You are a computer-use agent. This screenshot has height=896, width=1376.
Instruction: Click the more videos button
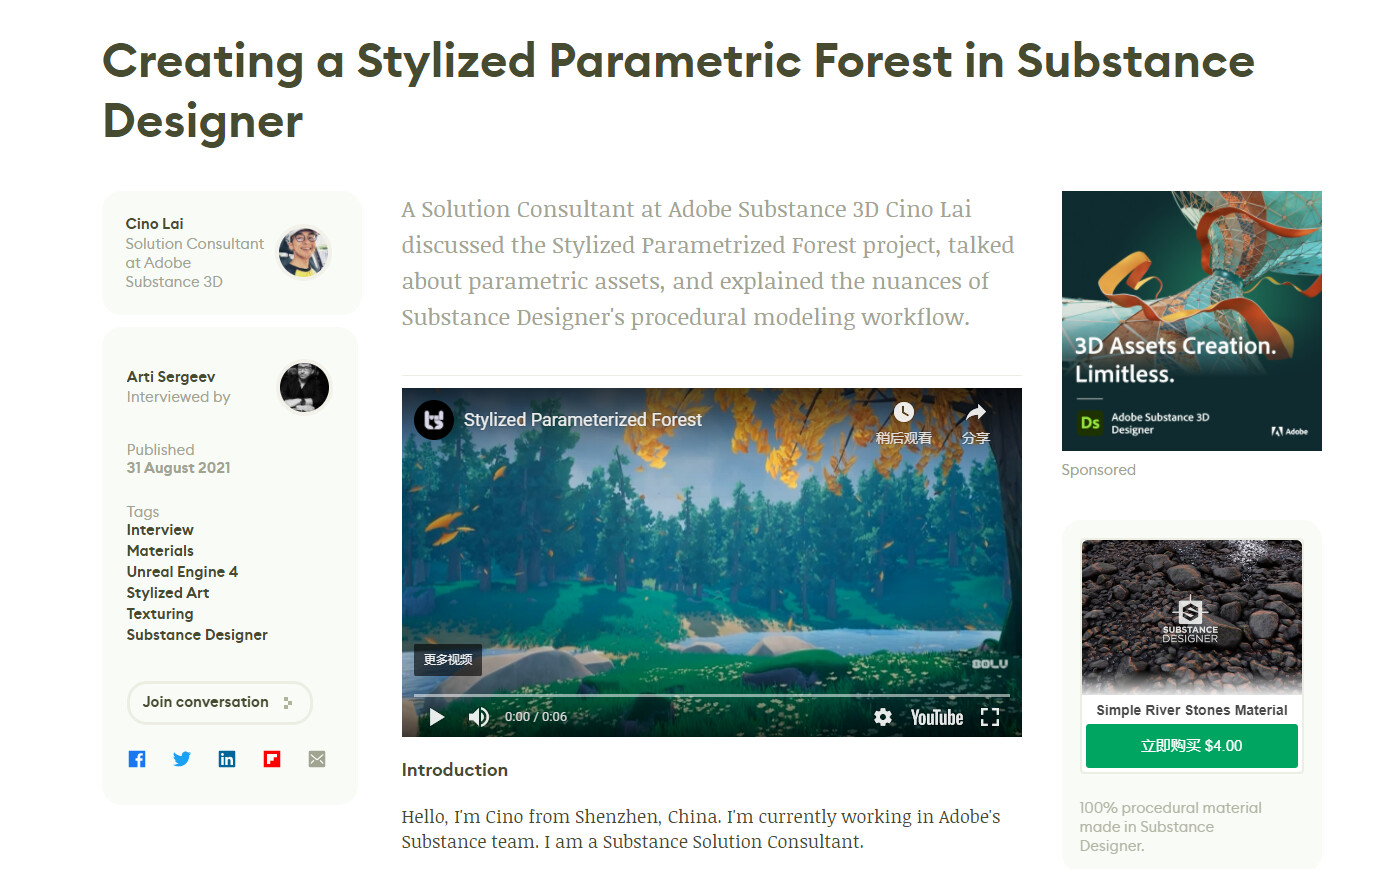tap(448, 660)
